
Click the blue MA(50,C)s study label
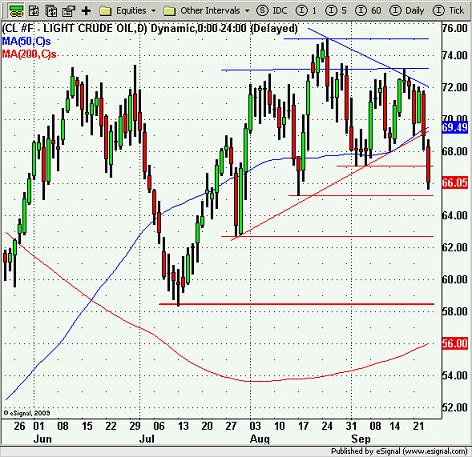coord(26,41)
